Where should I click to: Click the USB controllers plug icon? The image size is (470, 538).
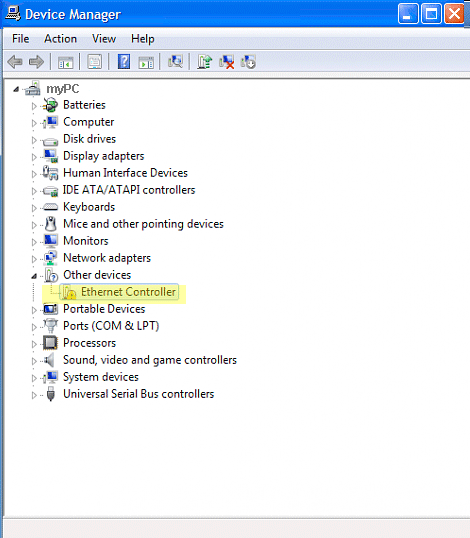coord(51,394)
